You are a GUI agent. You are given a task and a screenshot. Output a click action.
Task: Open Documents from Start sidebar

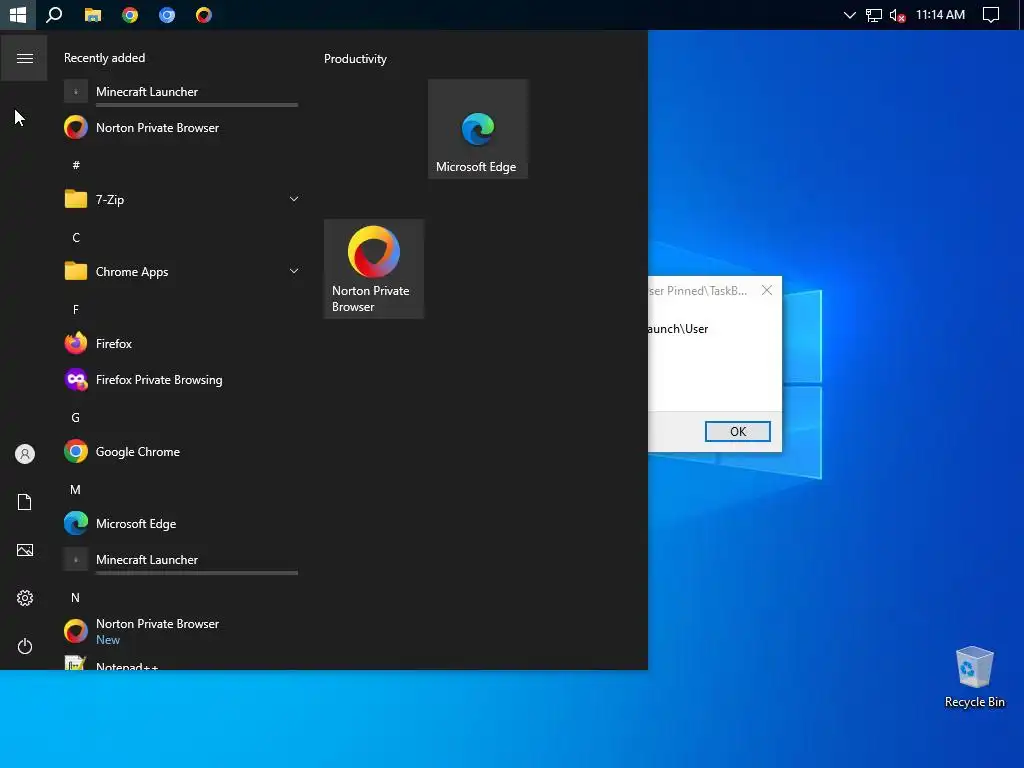[25, 502]
